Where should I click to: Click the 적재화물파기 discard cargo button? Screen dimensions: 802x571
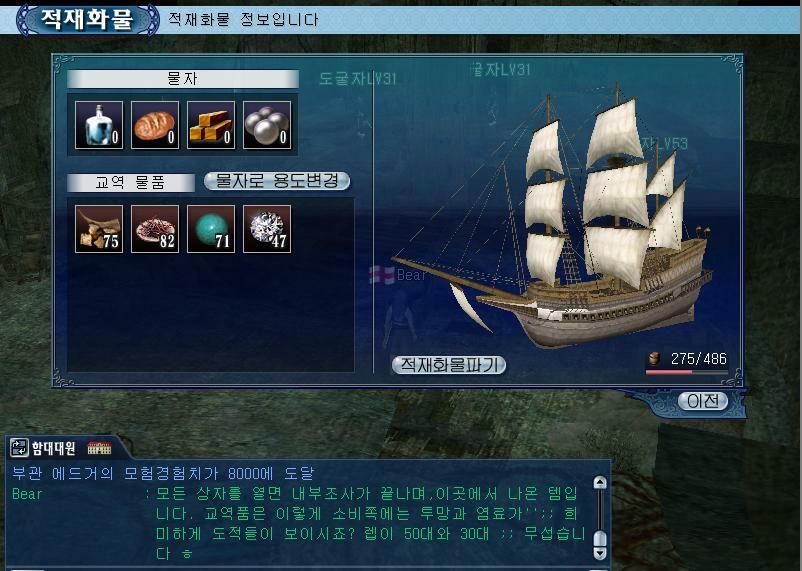tap(449, 364)
